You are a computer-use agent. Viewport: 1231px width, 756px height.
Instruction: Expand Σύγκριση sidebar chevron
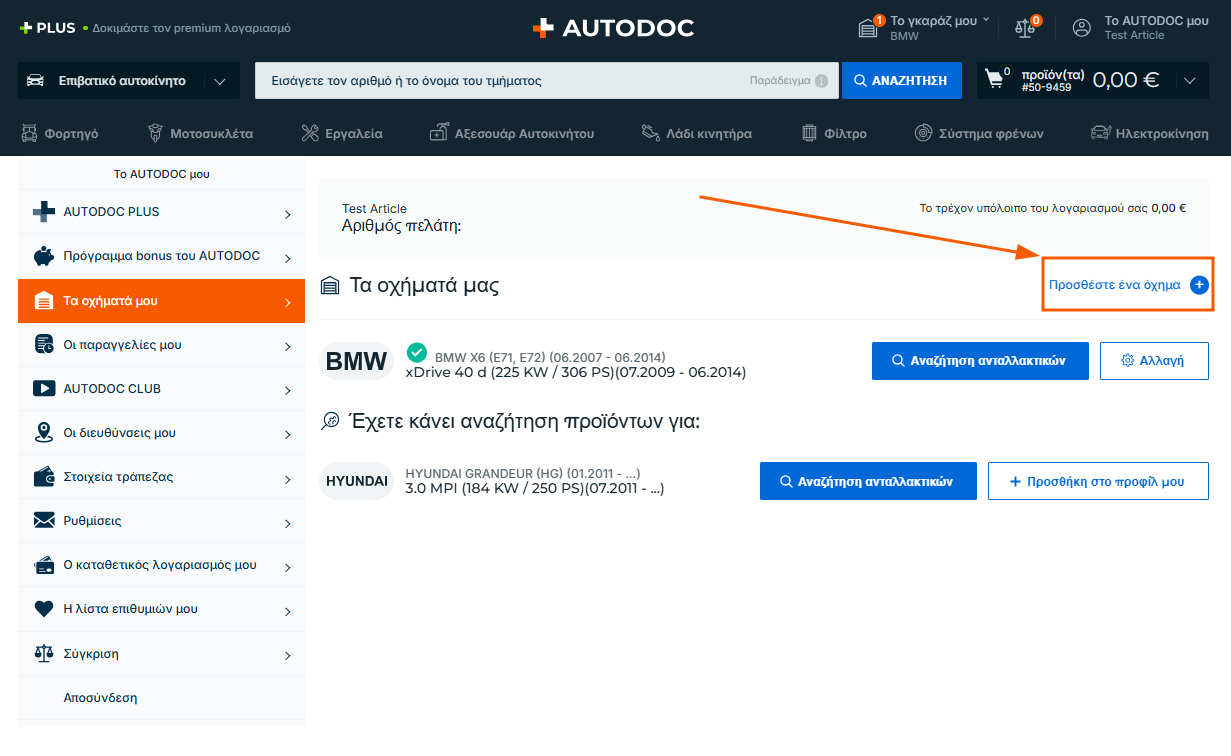pyautogui.click(x=287, y=656)
